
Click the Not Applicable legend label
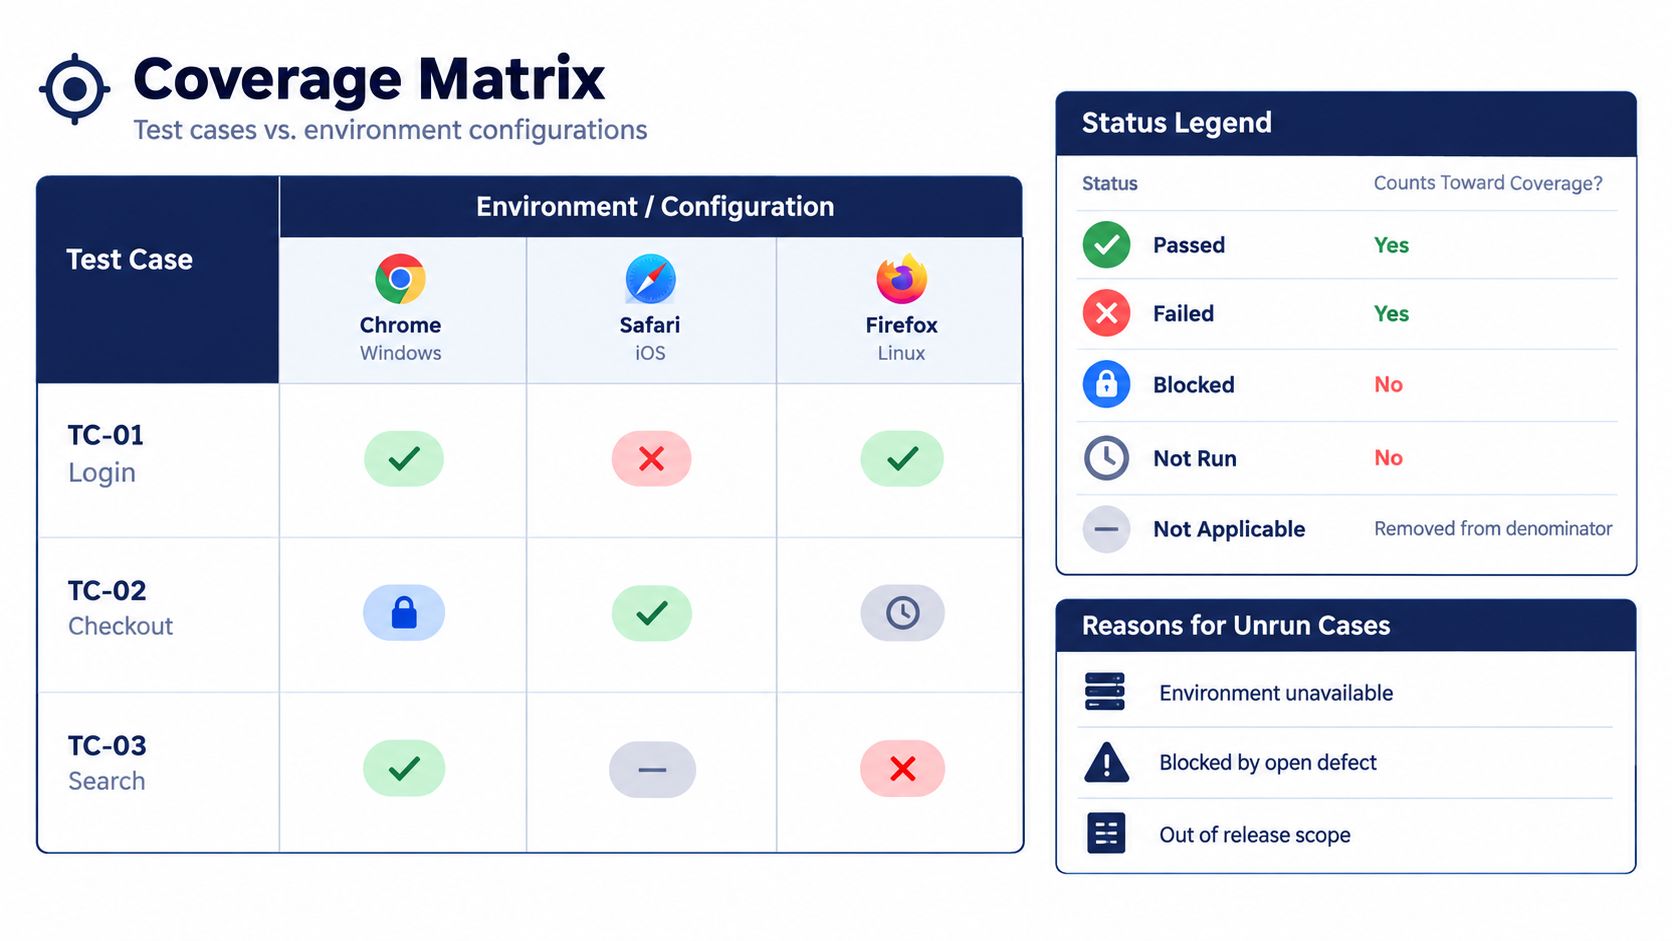pos(1229,529)
